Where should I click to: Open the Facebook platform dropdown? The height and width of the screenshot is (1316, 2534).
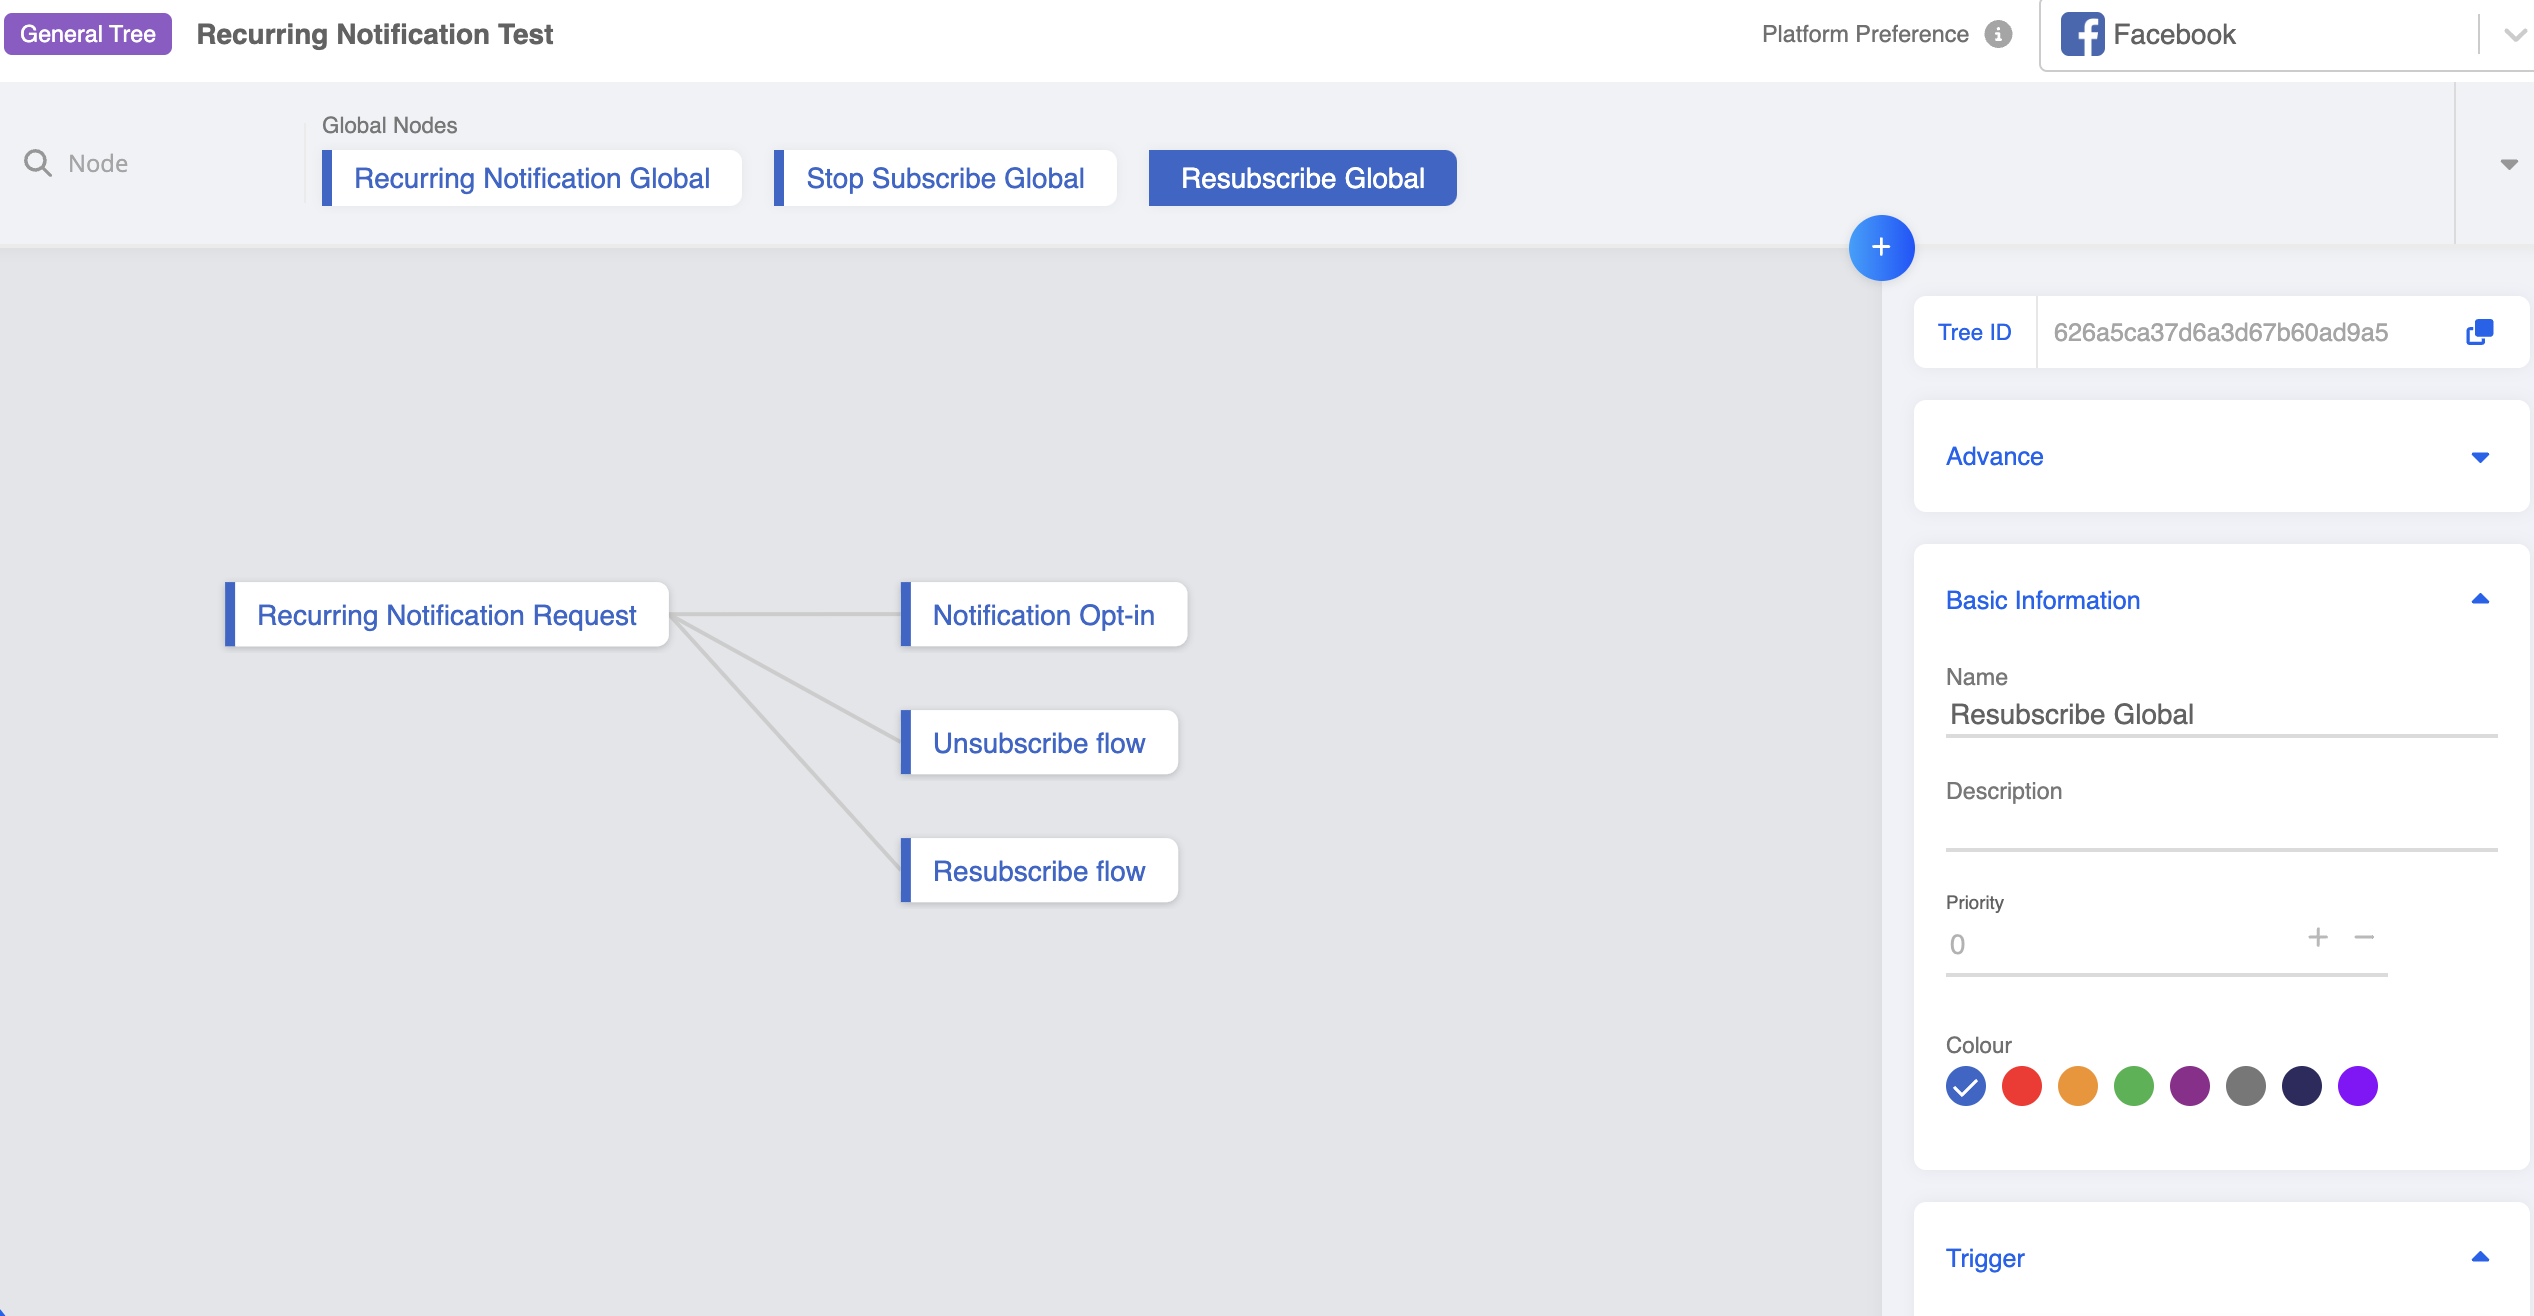(x=2512, y=34)
